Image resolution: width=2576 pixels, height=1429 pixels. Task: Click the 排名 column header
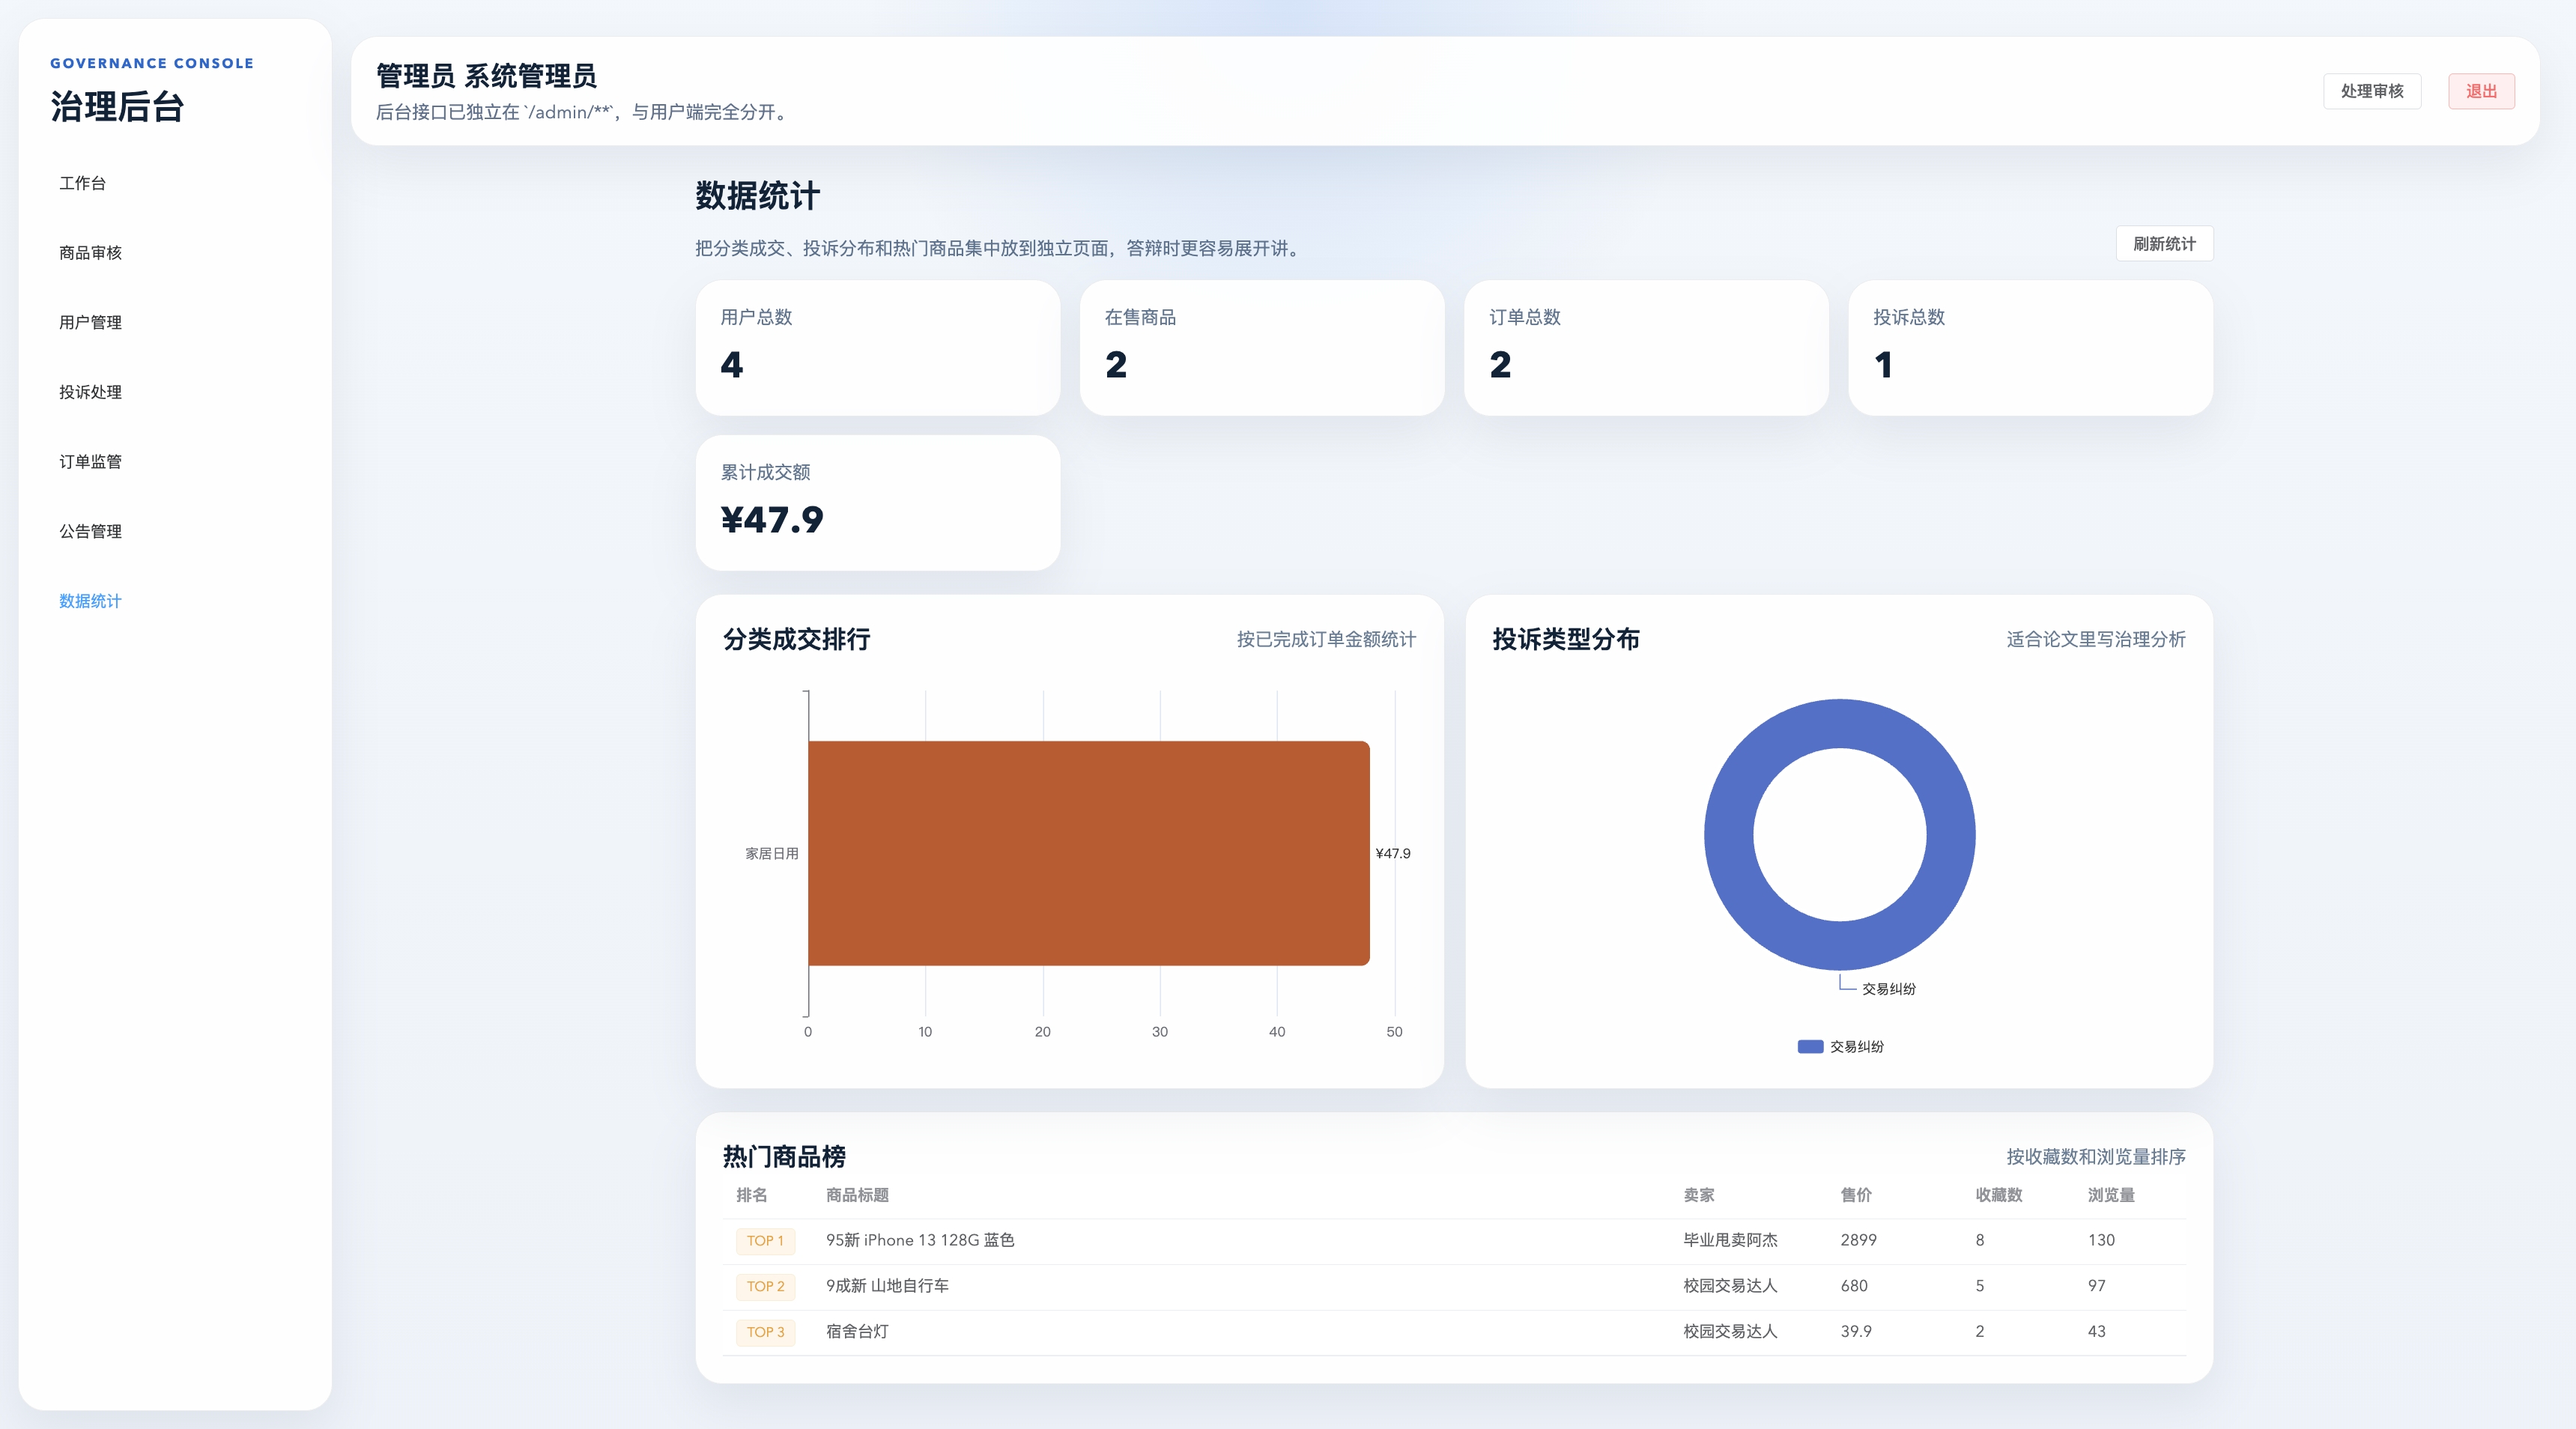tap(751, 1195)
